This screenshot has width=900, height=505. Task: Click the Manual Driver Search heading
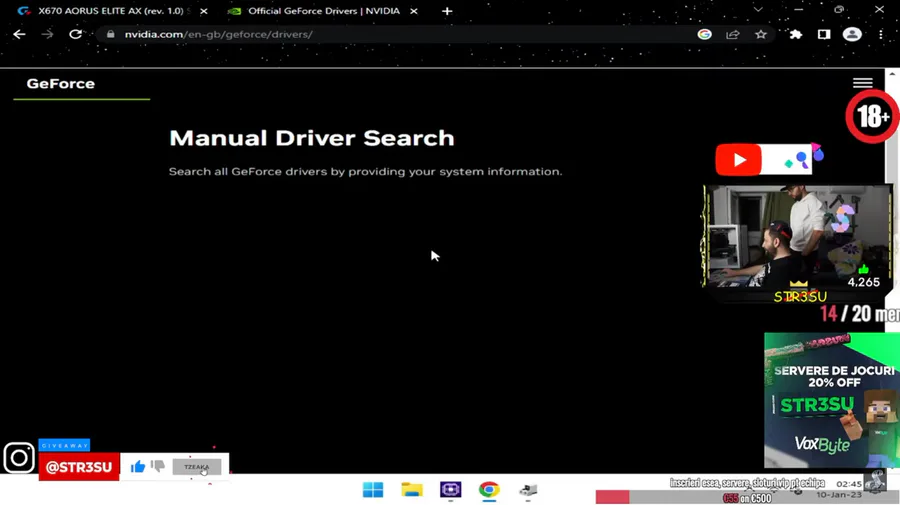(312, 138)
